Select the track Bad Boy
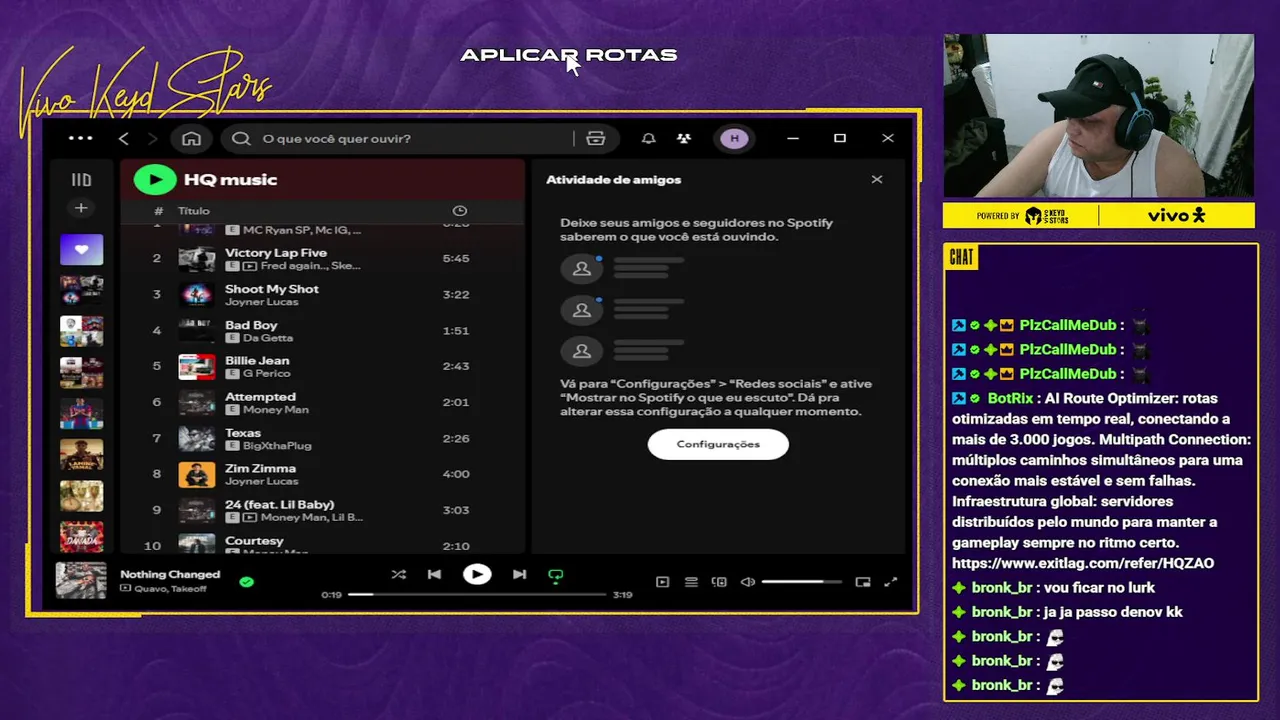 (x=251, y=325)
